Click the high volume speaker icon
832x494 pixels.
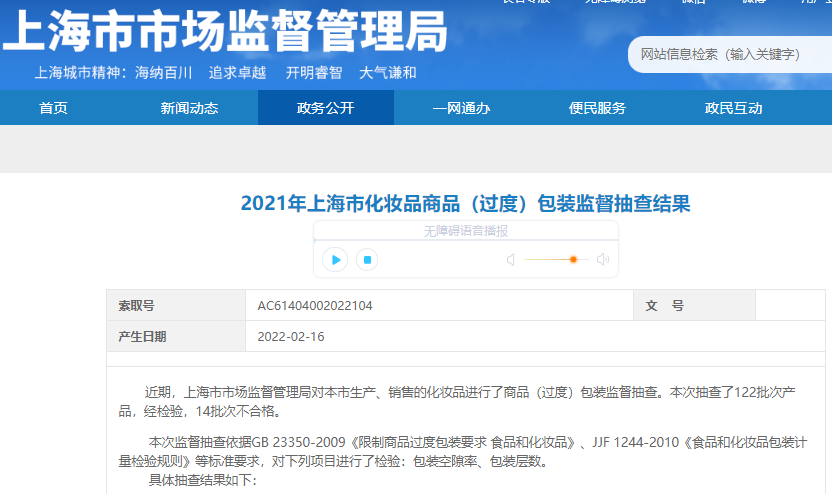603,259
